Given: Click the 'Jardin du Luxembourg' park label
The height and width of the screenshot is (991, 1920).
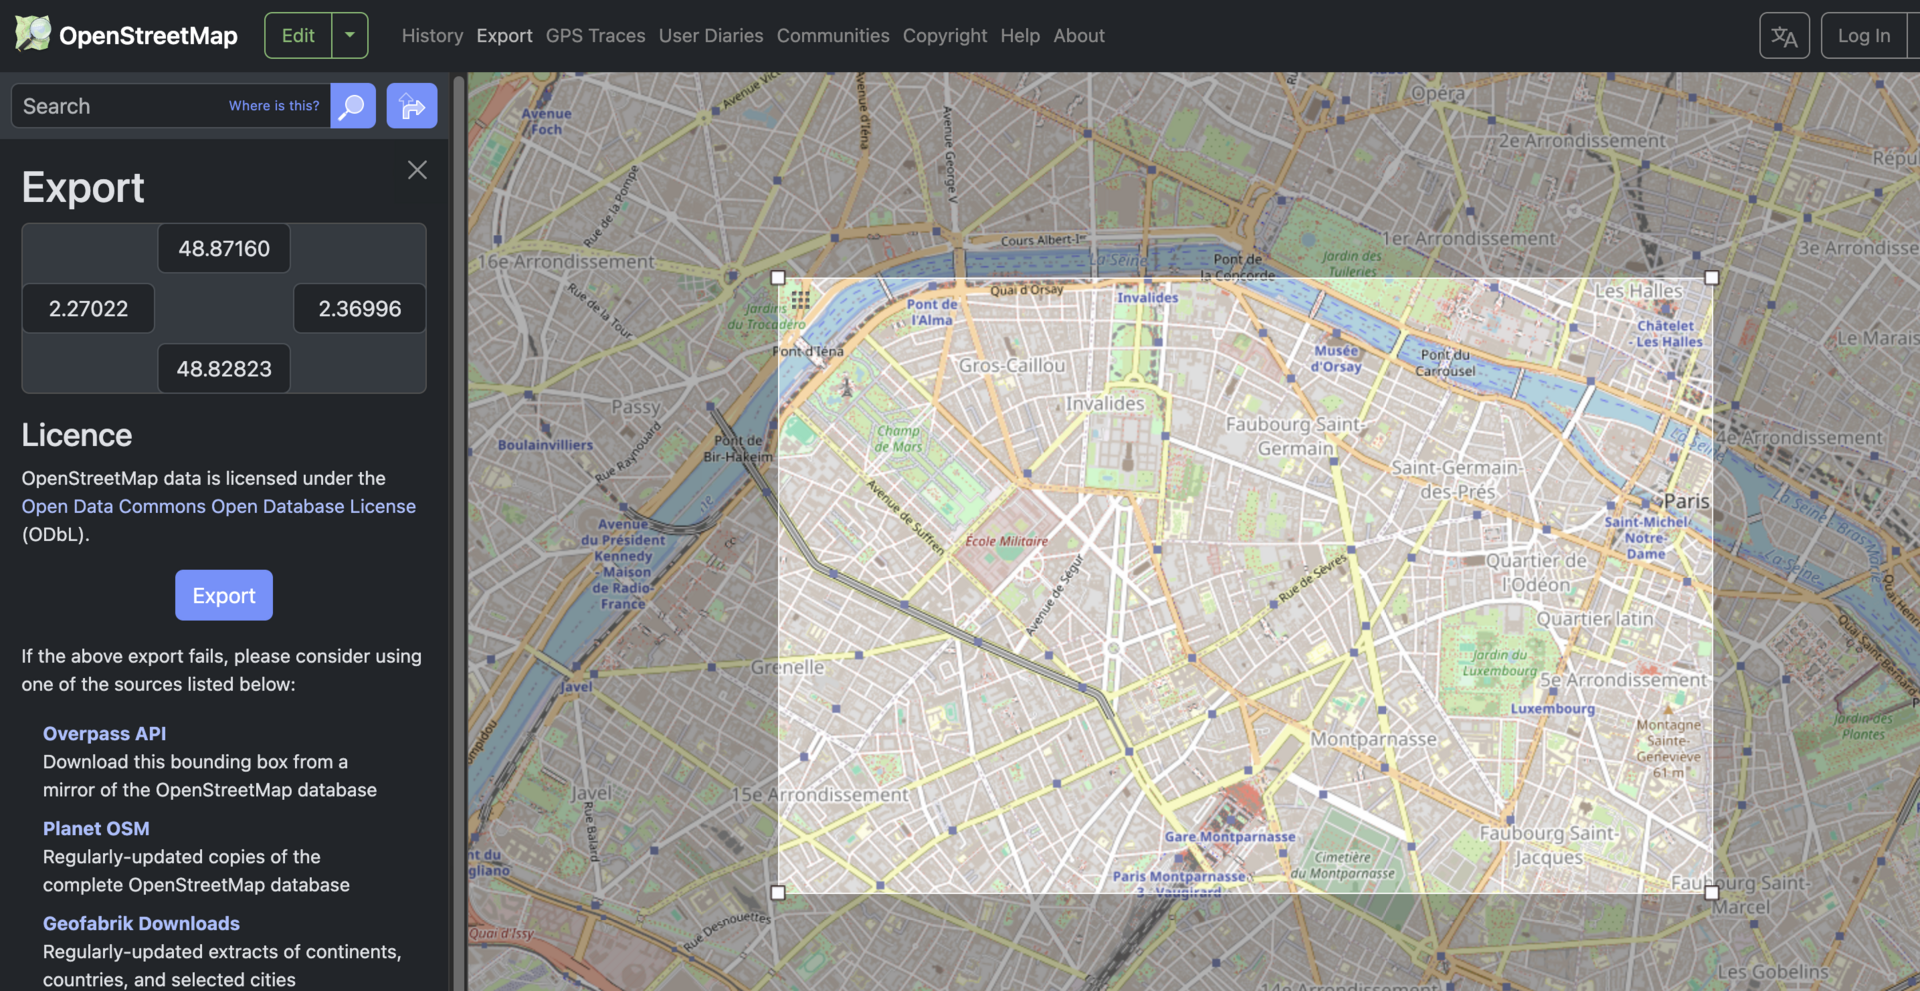Looking at the screenshot, I should (x=1499, y=663).
